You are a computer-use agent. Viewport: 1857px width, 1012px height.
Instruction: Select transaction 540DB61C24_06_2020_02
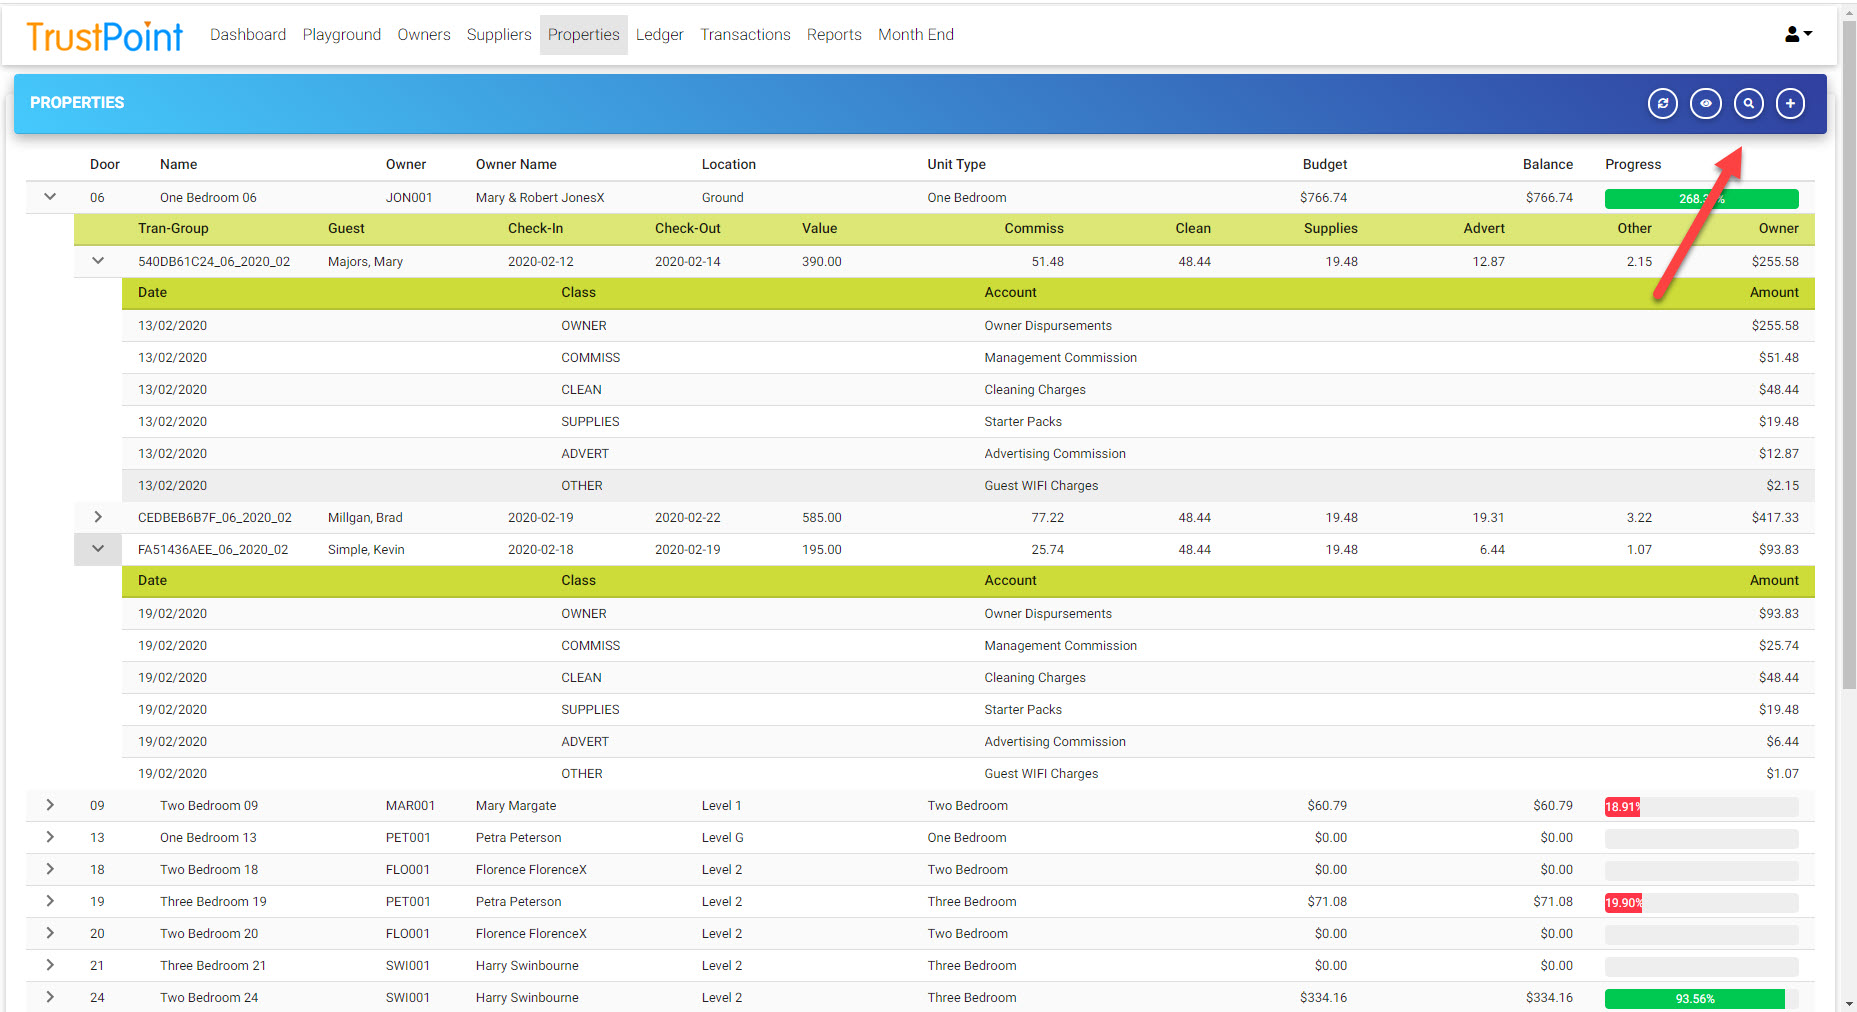click(x=214, y=261)
